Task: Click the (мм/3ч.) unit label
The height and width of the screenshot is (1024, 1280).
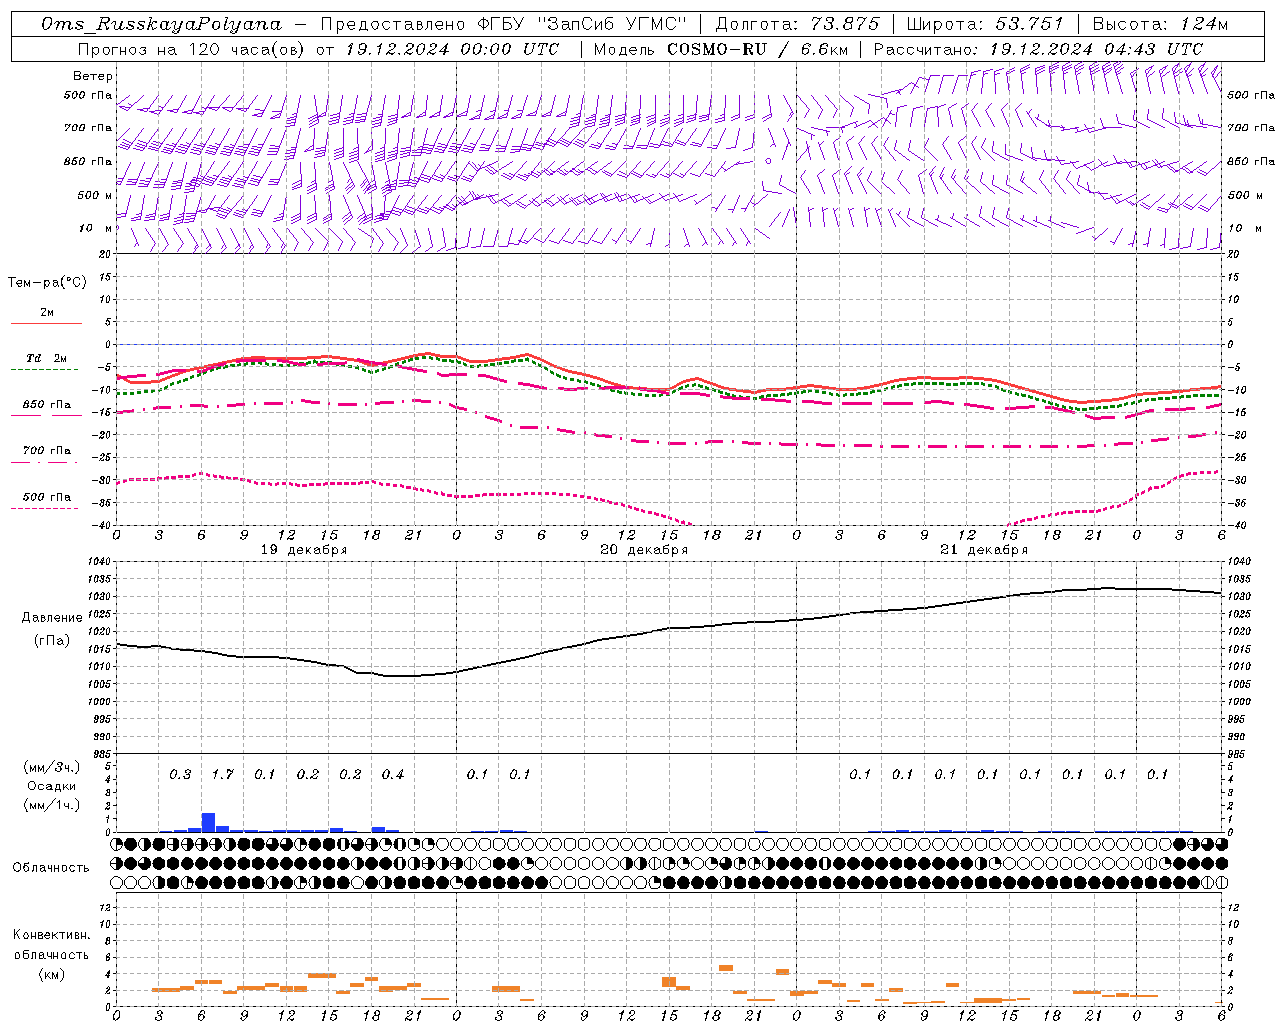Action: pyautogui.click(x=51, y=768)
